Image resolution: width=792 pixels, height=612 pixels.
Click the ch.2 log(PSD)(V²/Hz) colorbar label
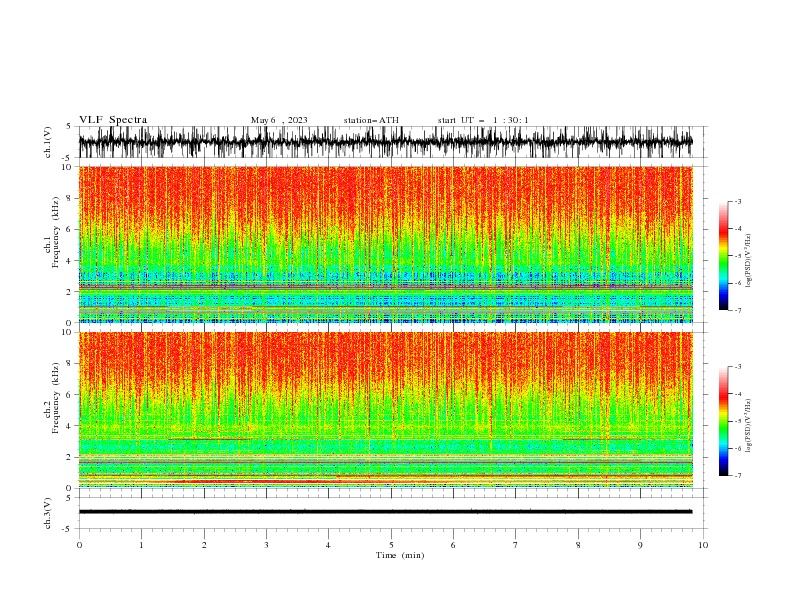click(x=748, y=426)
